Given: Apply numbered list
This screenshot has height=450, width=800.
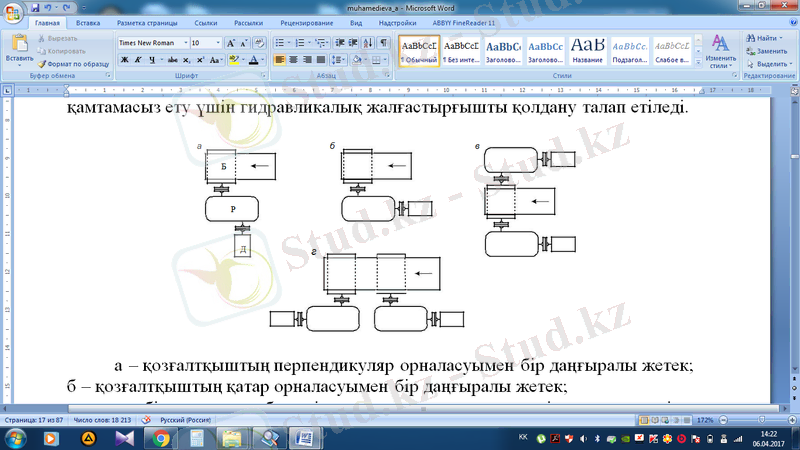Looking at the screenshot, I should click(x=300, y=43).
